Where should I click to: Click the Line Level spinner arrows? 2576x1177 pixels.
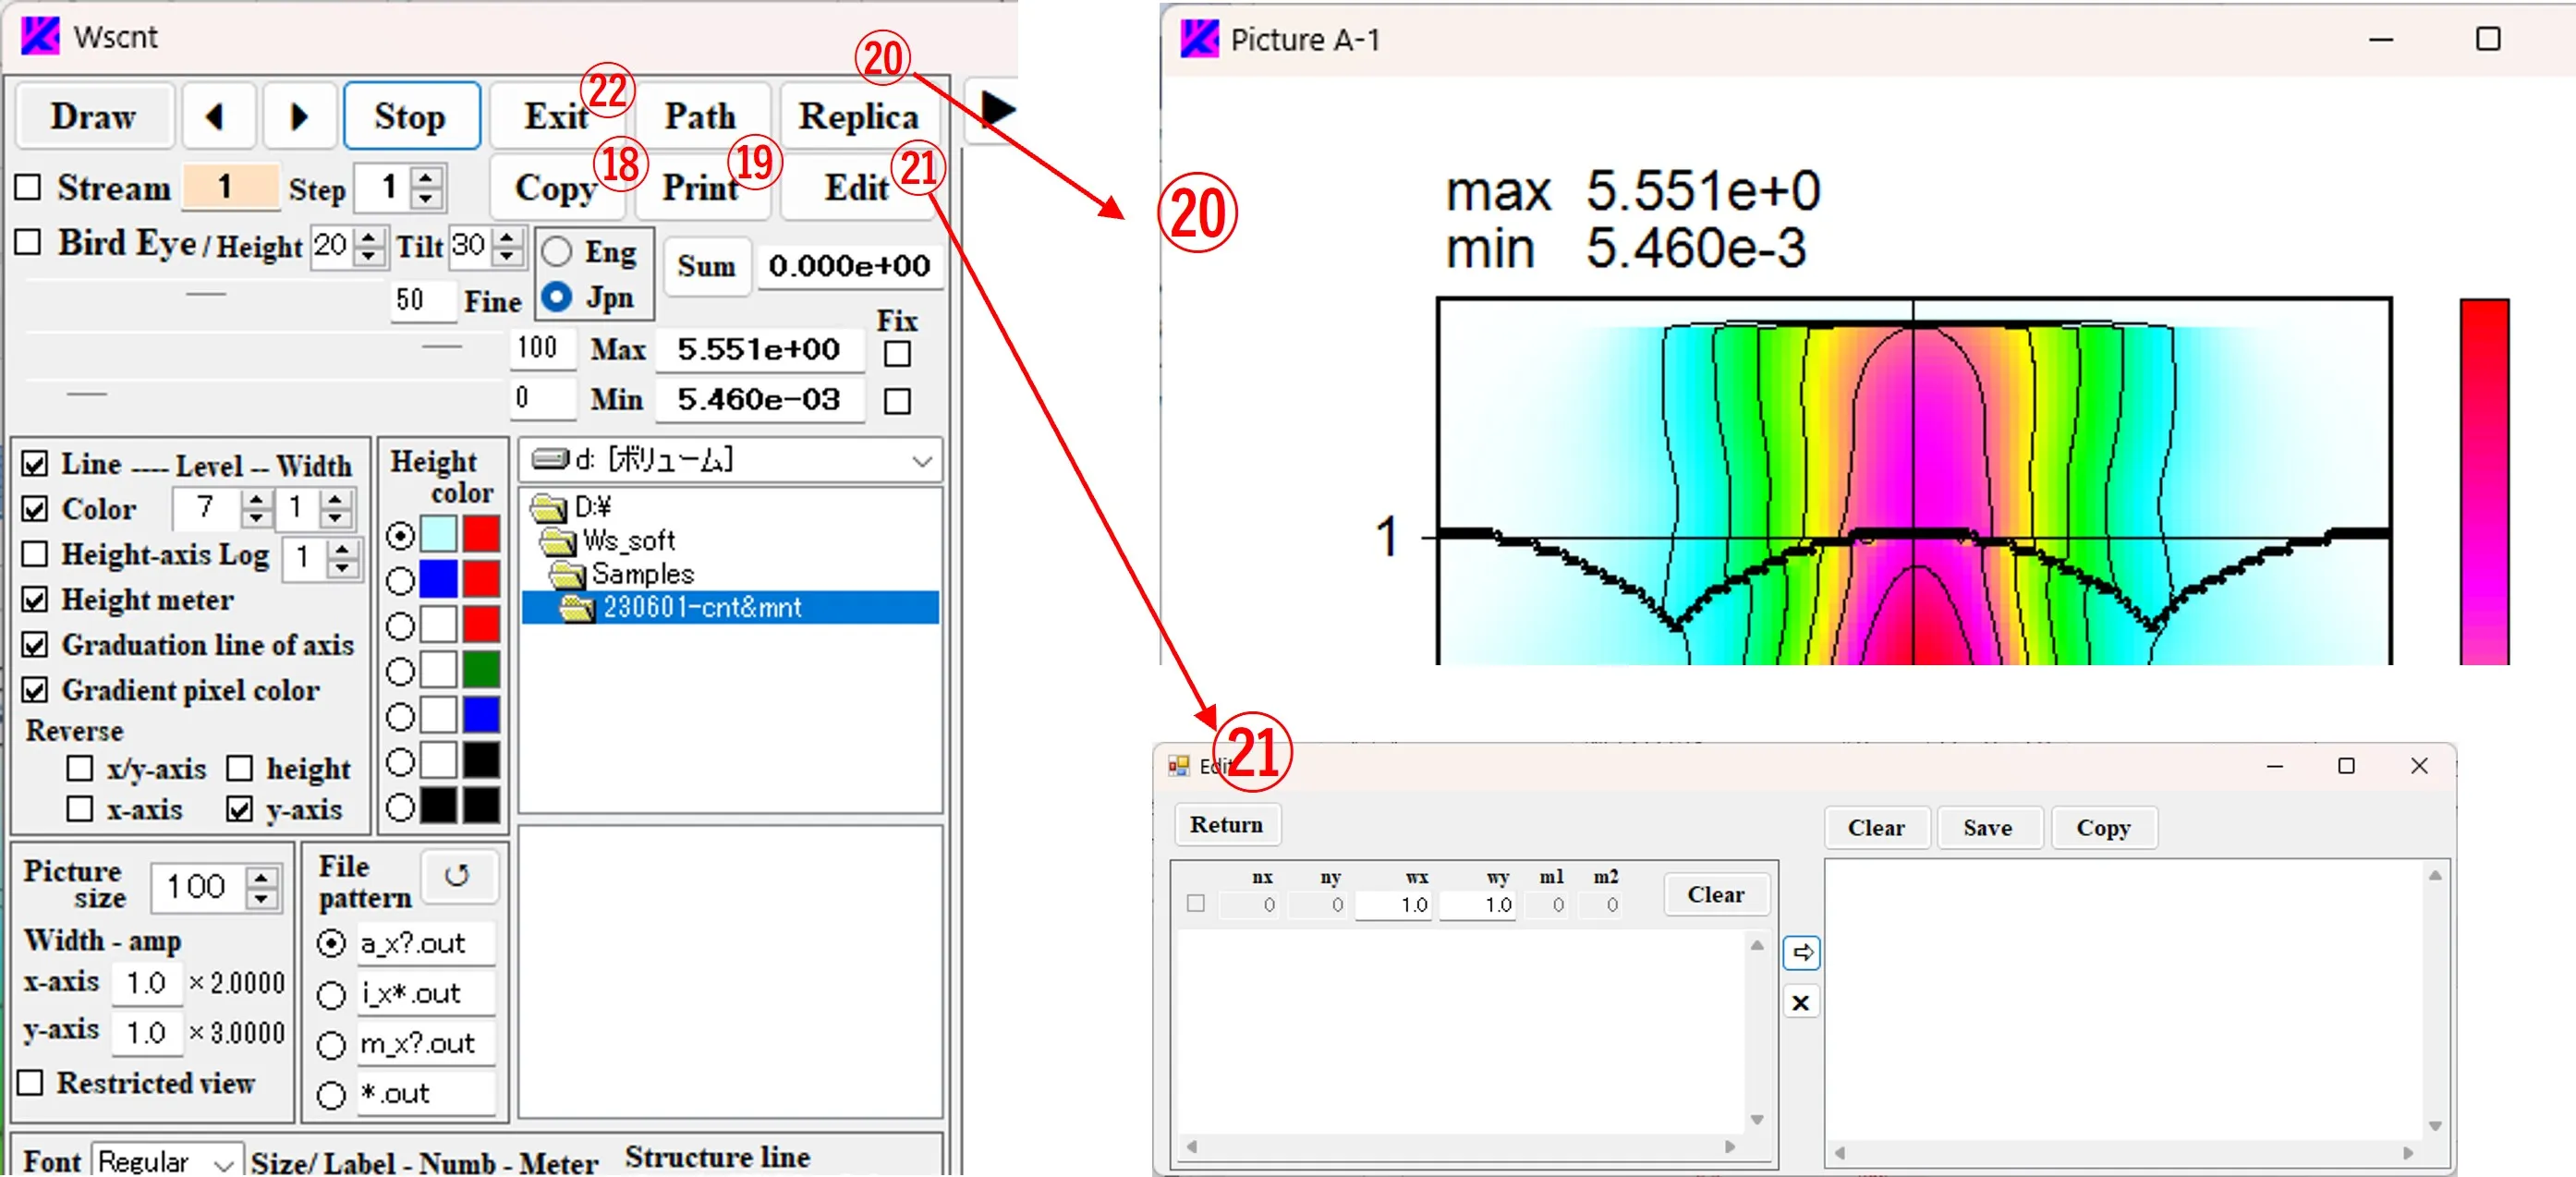257,509
